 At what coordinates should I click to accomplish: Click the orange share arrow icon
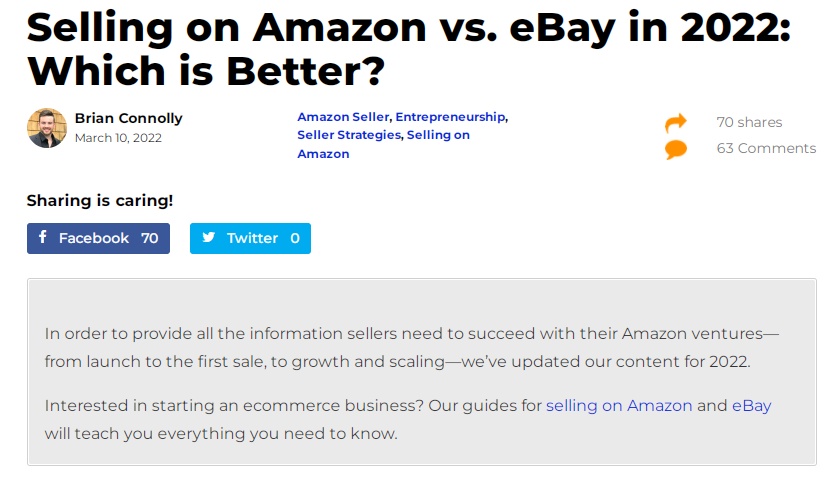pos(675,123)
